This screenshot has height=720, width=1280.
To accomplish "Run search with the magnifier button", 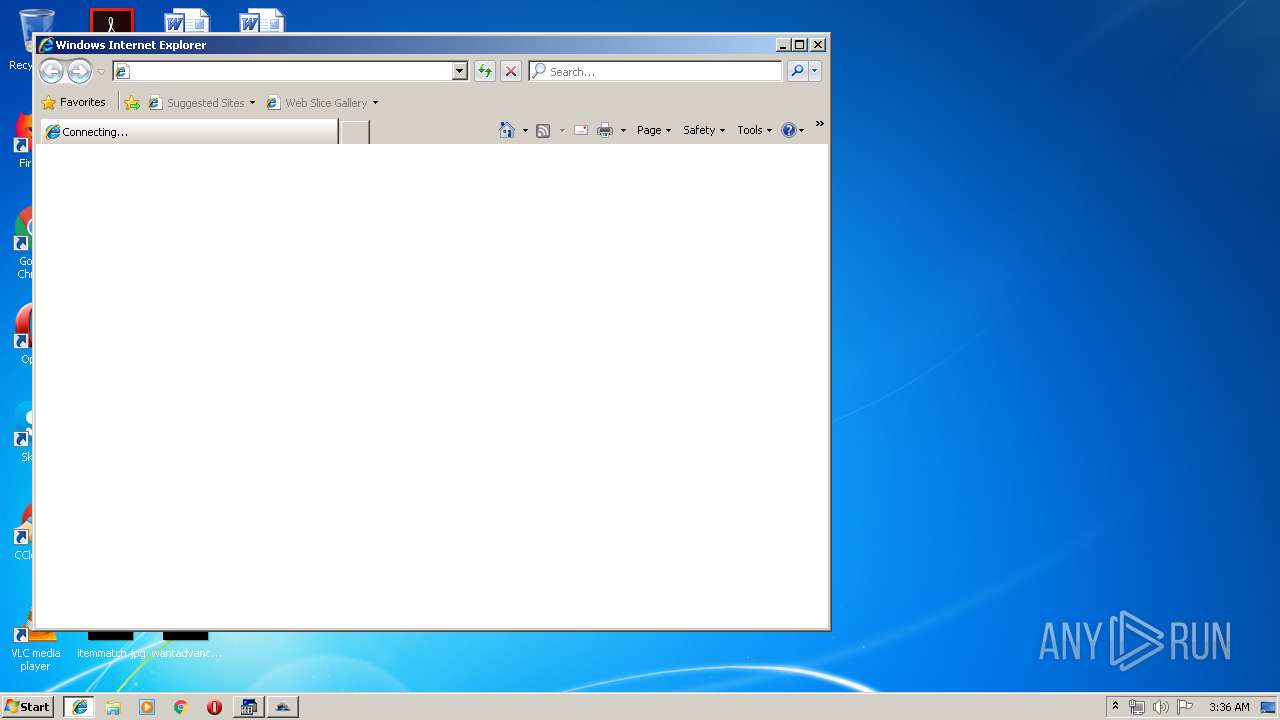I will (x=797, y=71).
